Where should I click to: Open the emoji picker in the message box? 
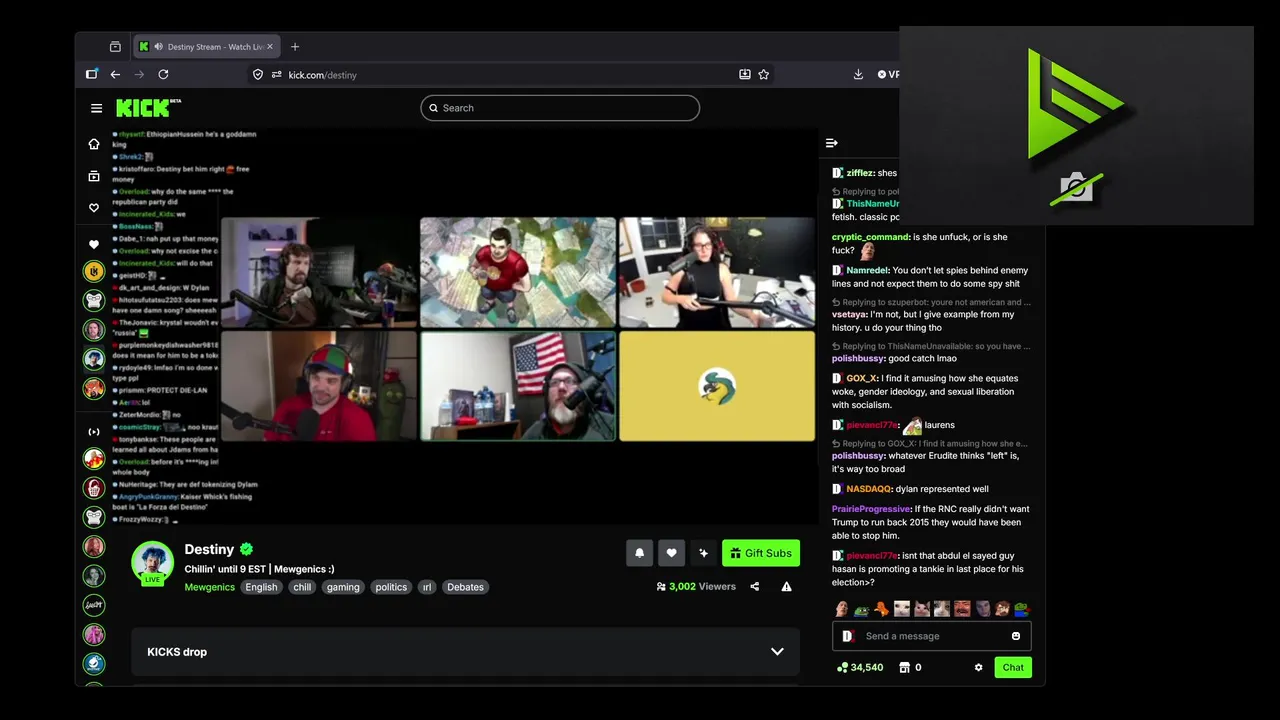pos(1016,636)
